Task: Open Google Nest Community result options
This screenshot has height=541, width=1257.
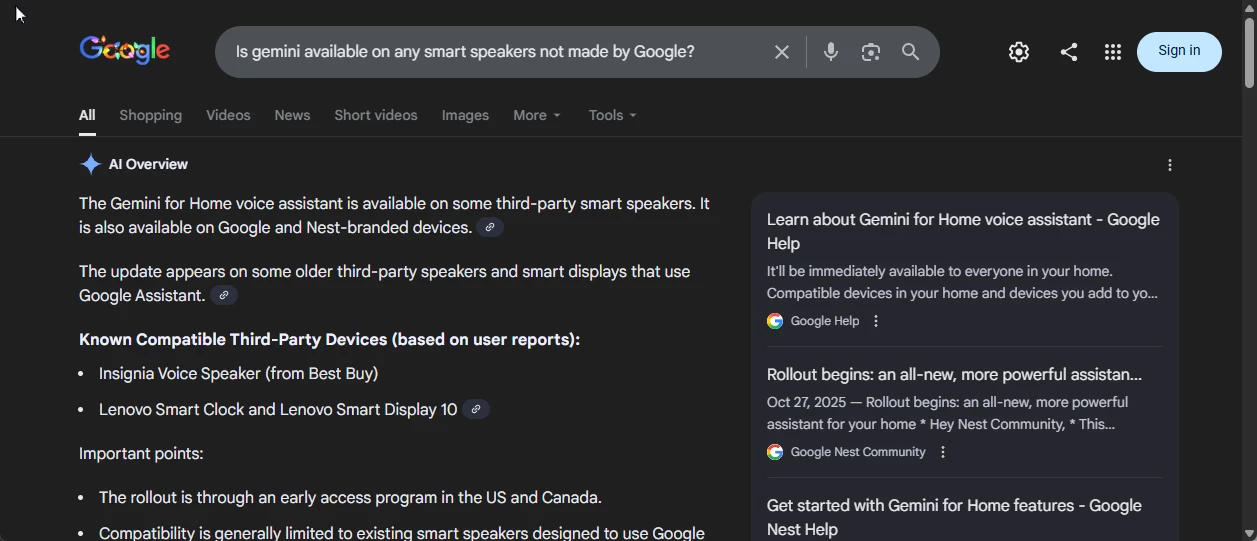Action: click(943, 452)
